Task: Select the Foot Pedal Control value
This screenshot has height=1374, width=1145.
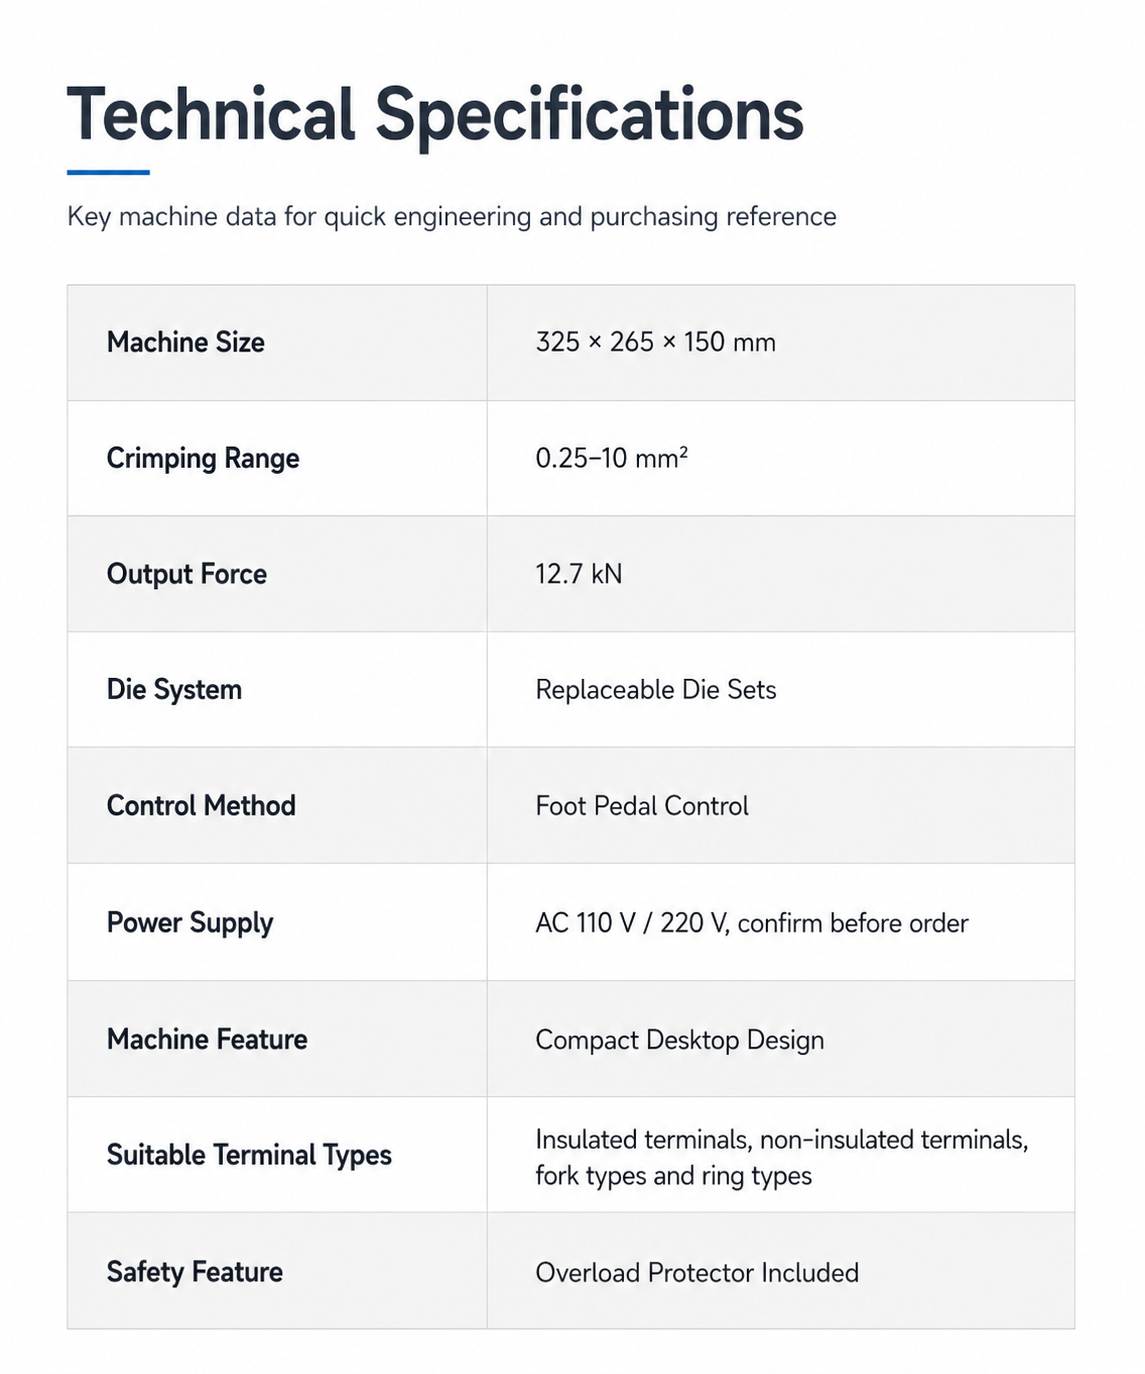Action: click(x=642, y=806)
